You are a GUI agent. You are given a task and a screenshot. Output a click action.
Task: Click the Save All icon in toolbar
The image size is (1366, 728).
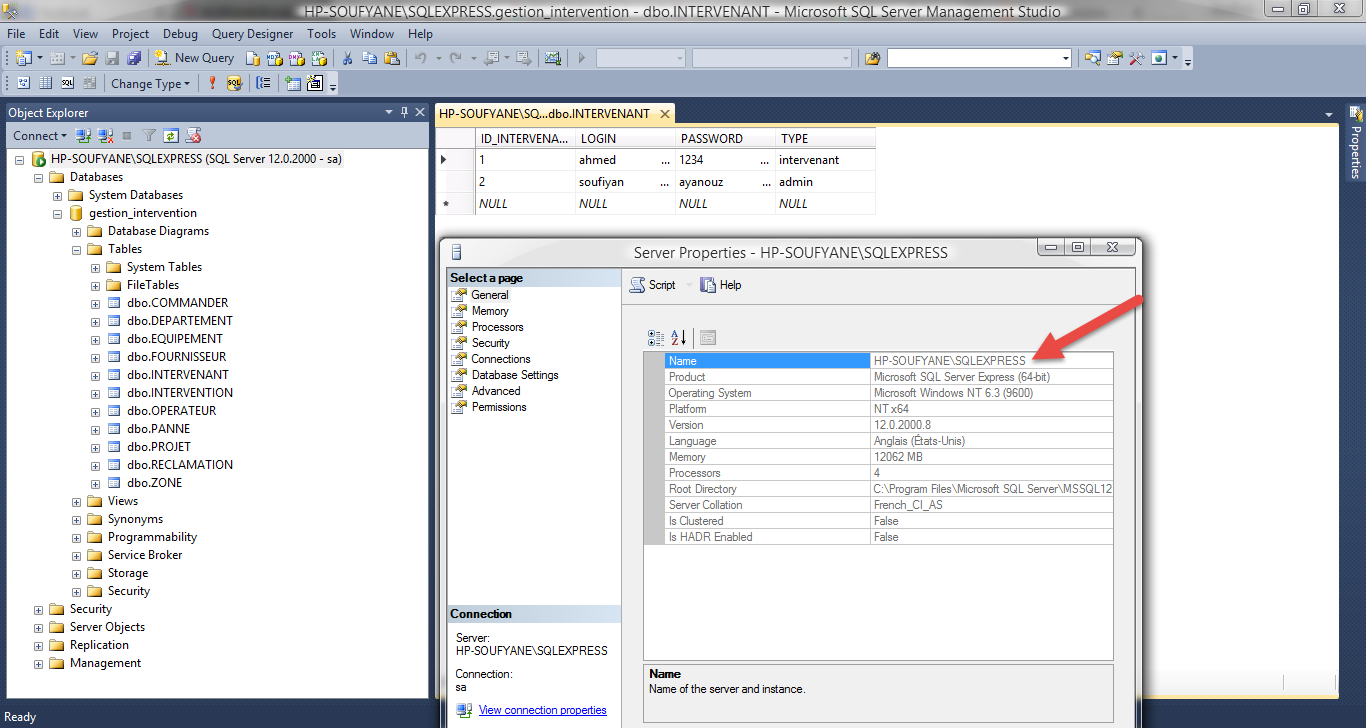pos(134,58)
